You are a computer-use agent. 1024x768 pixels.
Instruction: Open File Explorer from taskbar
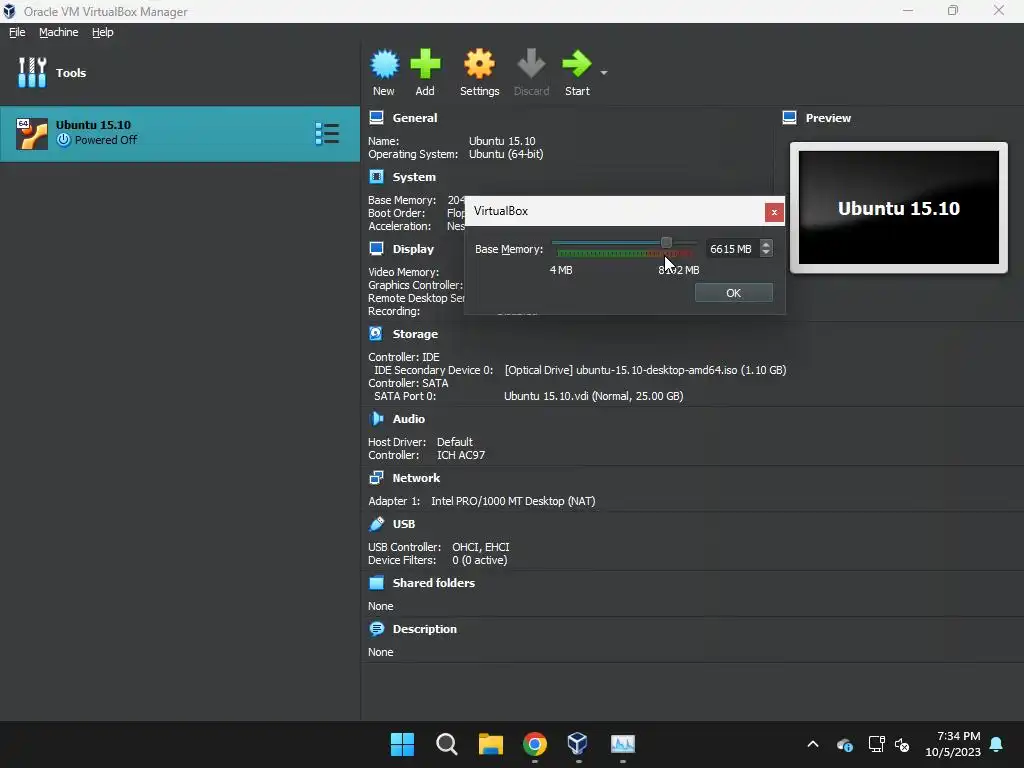click(490, 744)
